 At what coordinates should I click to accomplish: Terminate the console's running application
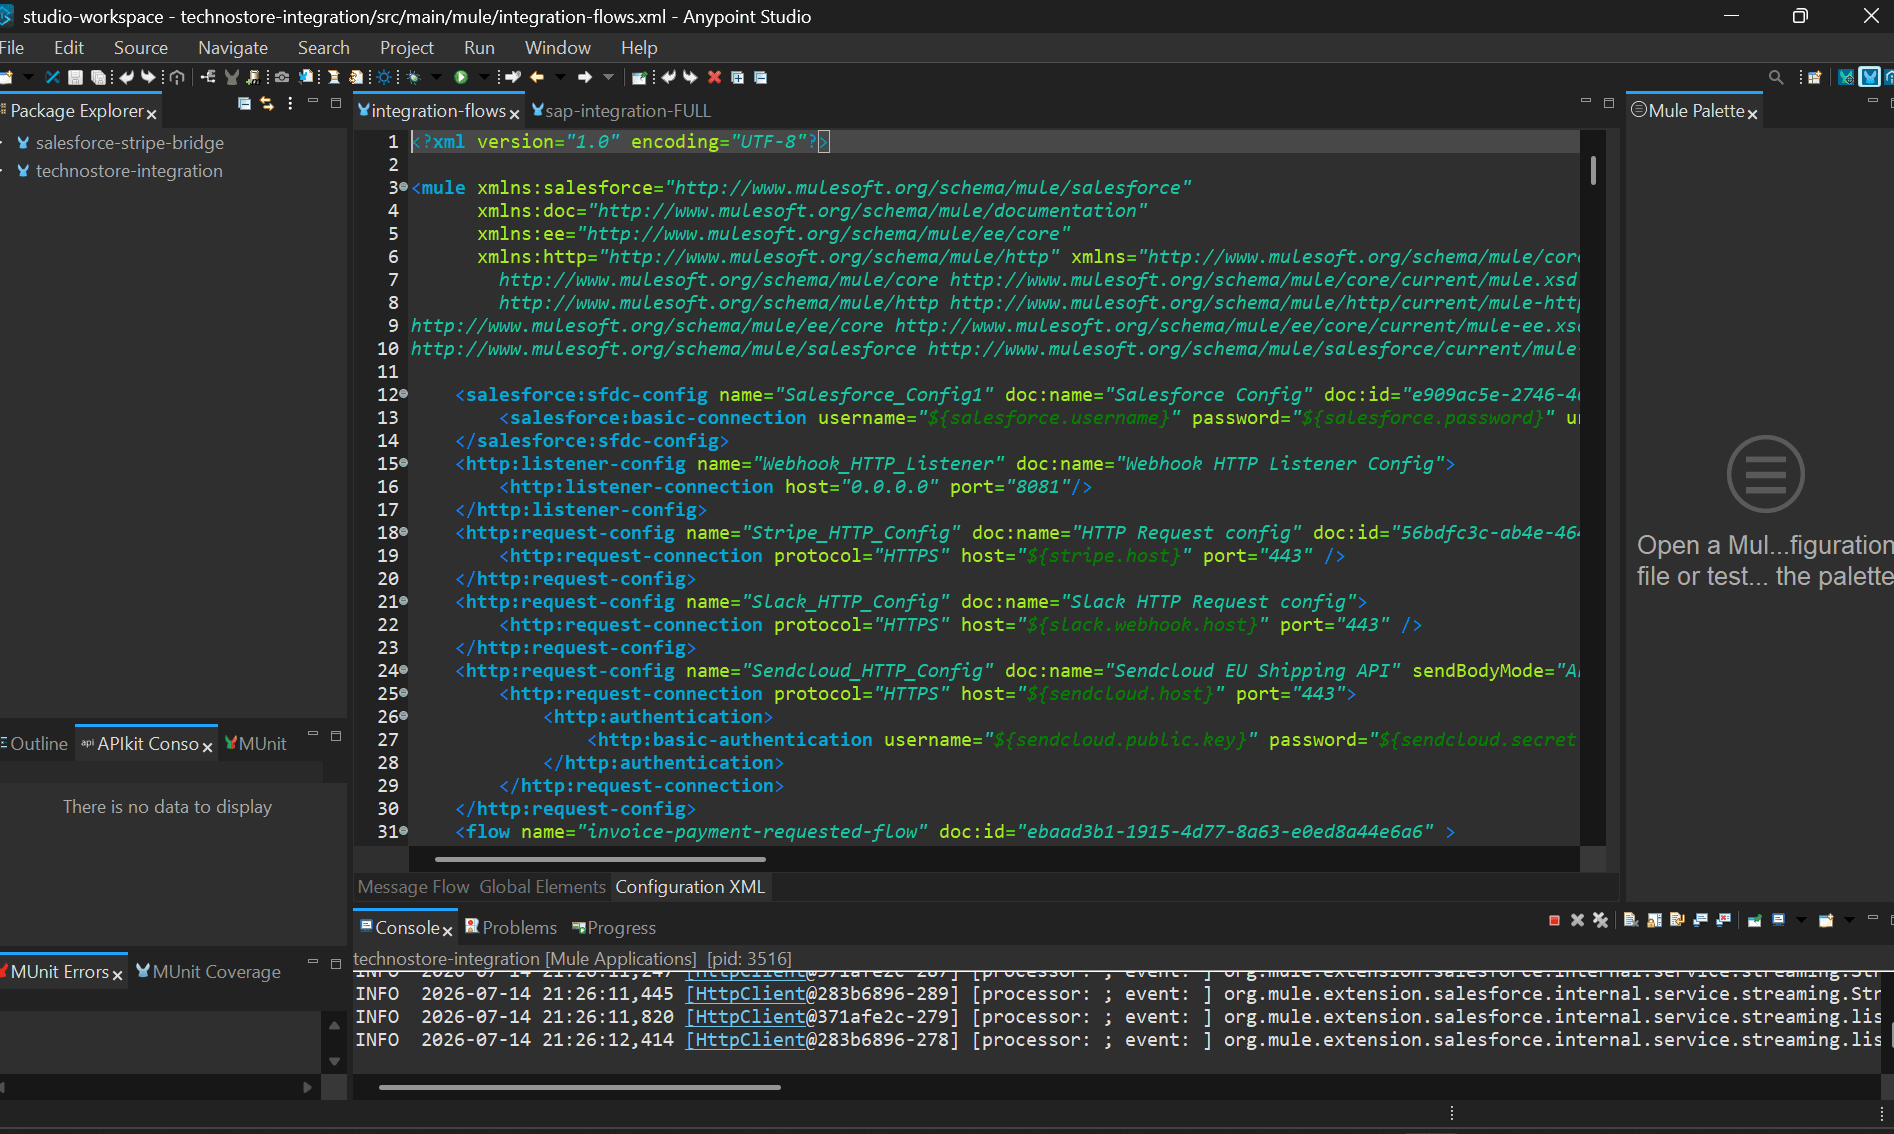[x=1554, y=920]
